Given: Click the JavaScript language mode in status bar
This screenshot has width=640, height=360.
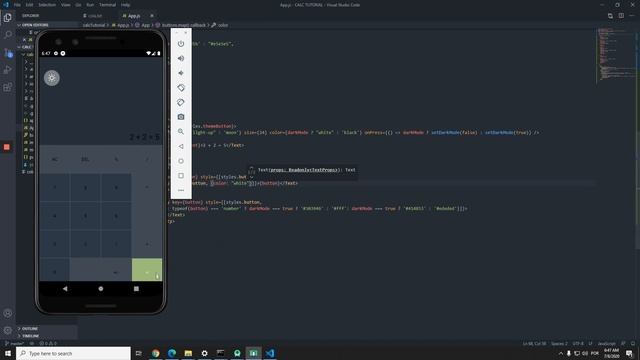Looking at the screenshot, I should click(x=607, y=344).
